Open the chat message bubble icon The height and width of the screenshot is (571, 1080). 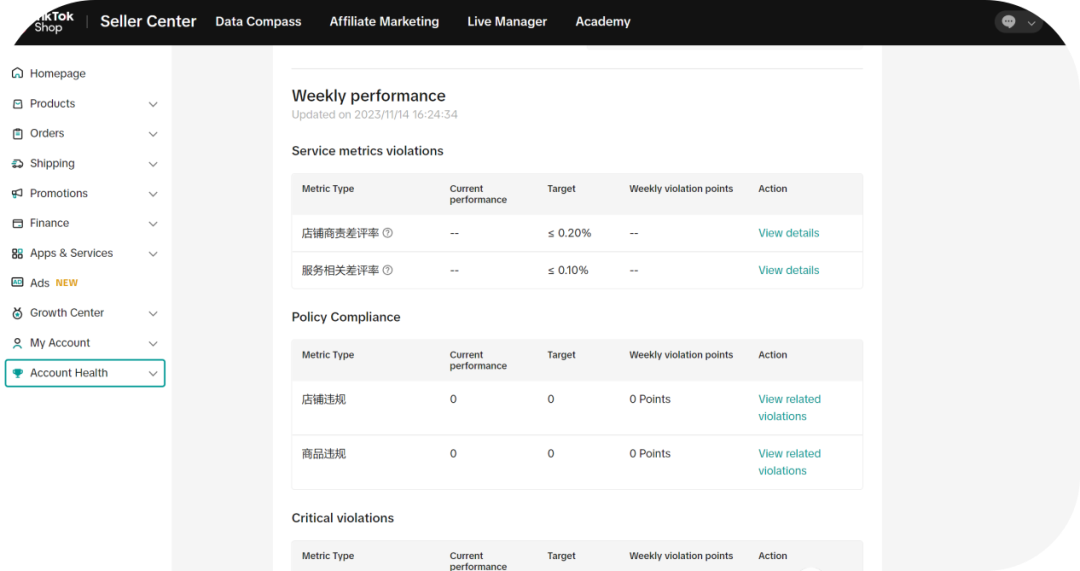click(1009, 22)
